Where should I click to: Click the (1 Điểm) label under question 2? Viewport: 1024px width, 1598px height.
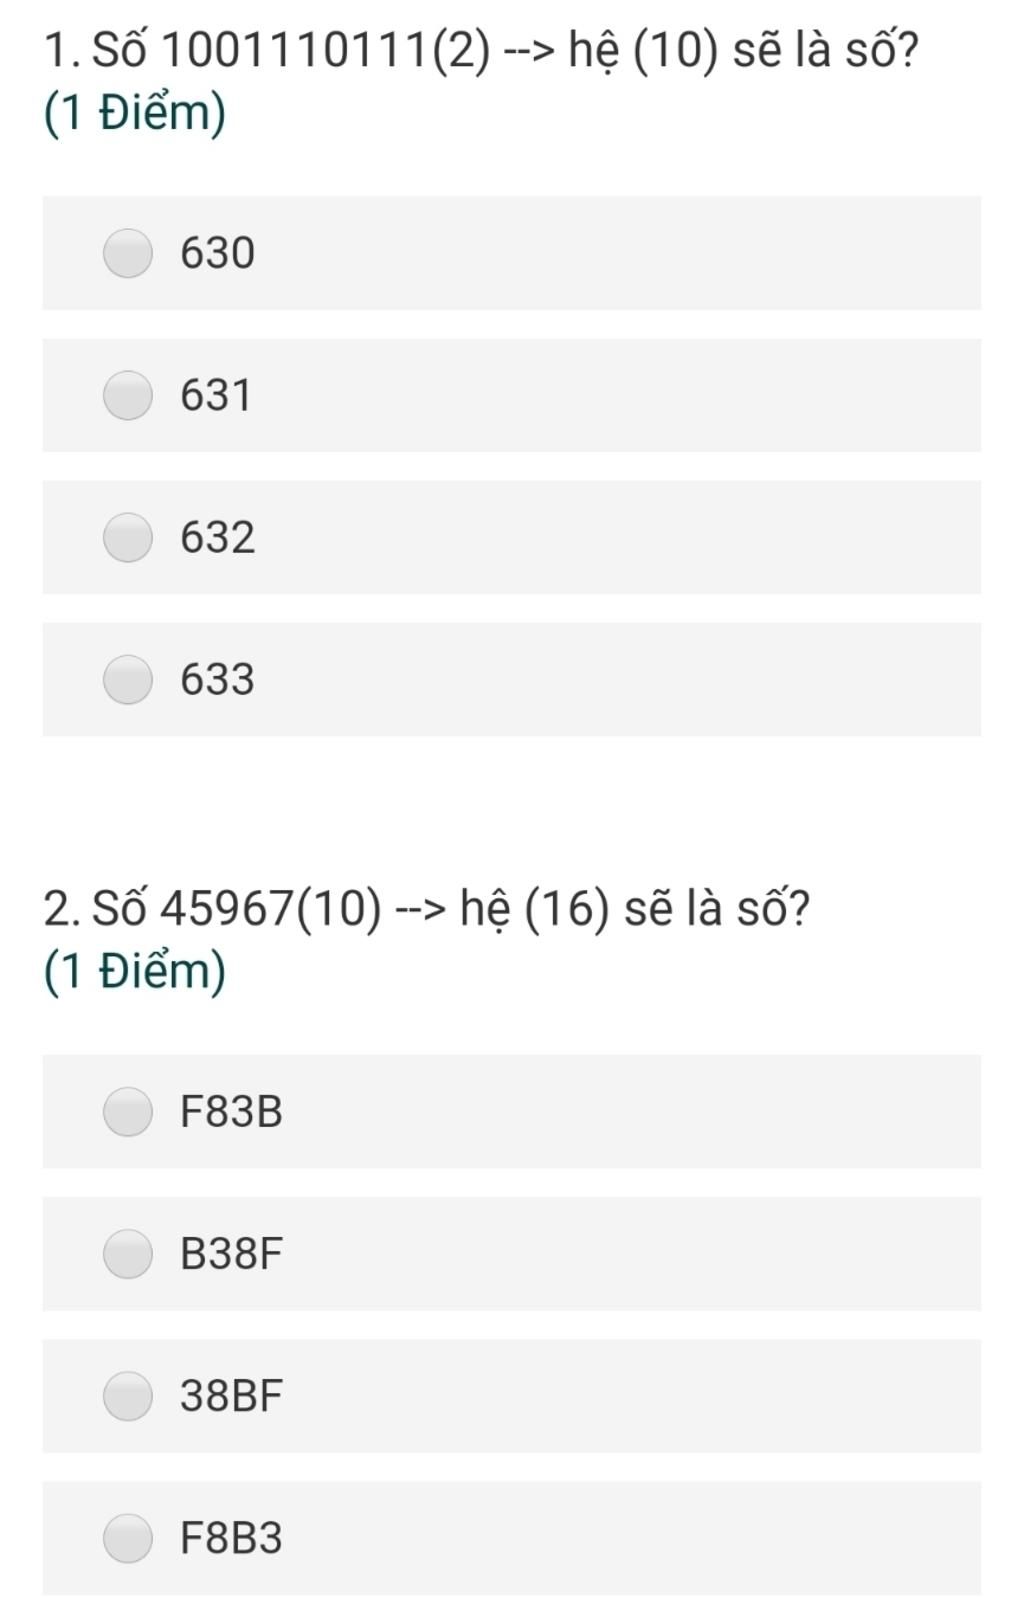coord(135,970)
